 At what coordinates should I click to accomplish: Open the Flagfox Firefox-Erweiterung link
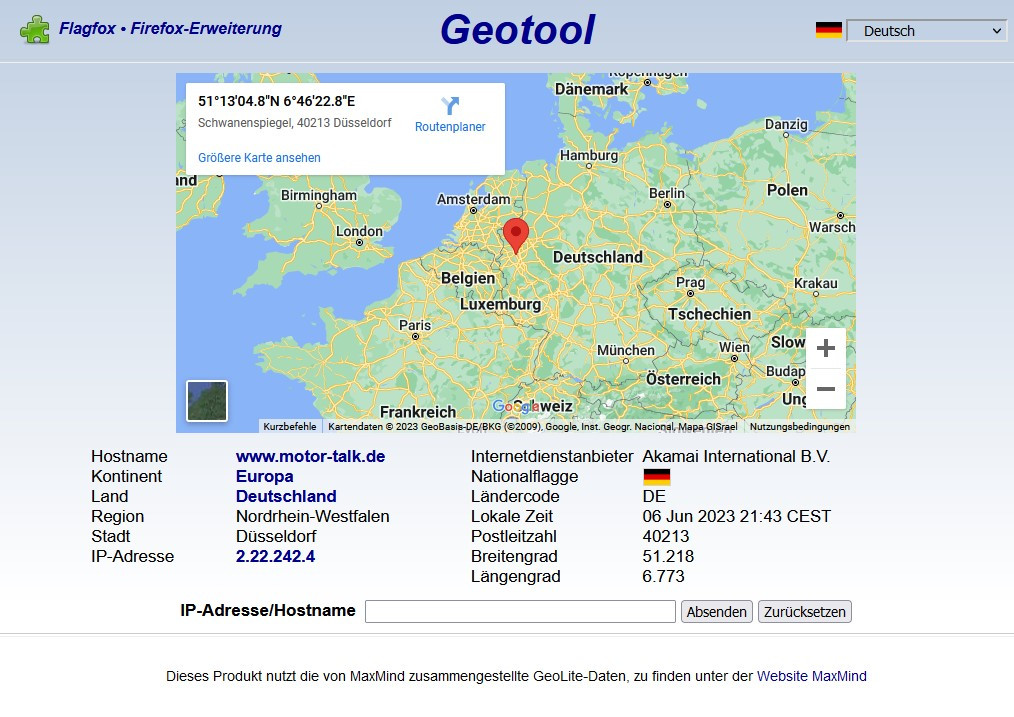pos(170,29)
